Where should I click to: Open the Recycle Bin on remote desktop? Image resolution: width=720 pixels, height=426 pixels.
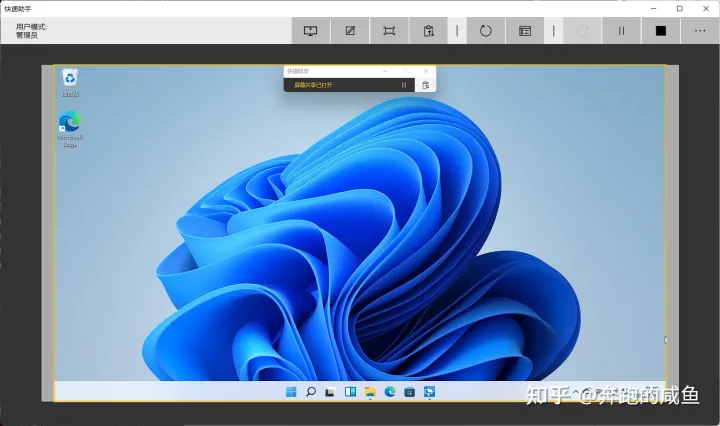click(x=70, y=83)
